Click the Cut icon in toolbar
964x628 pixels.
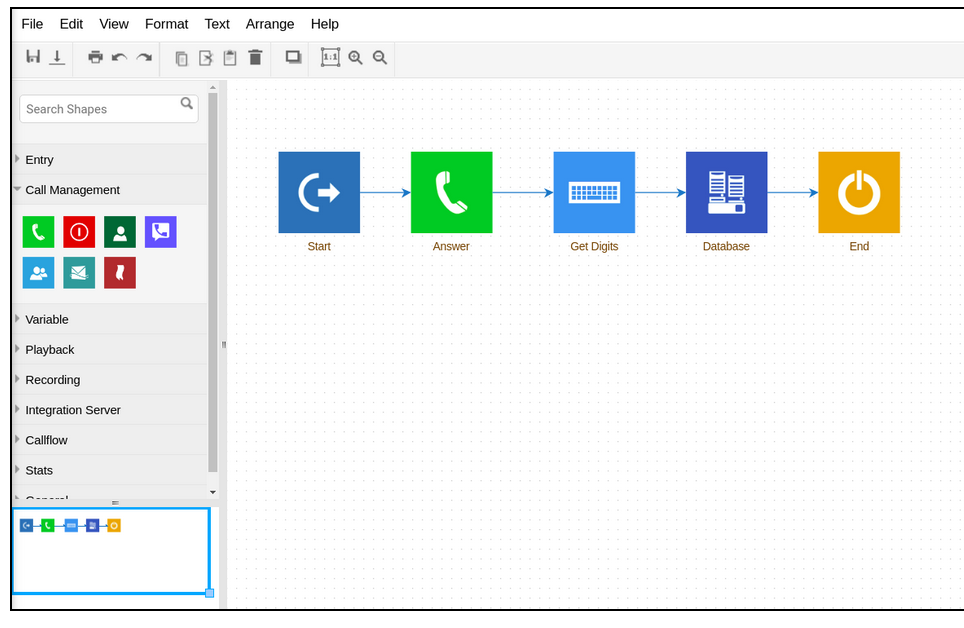[x=206, y=58]
